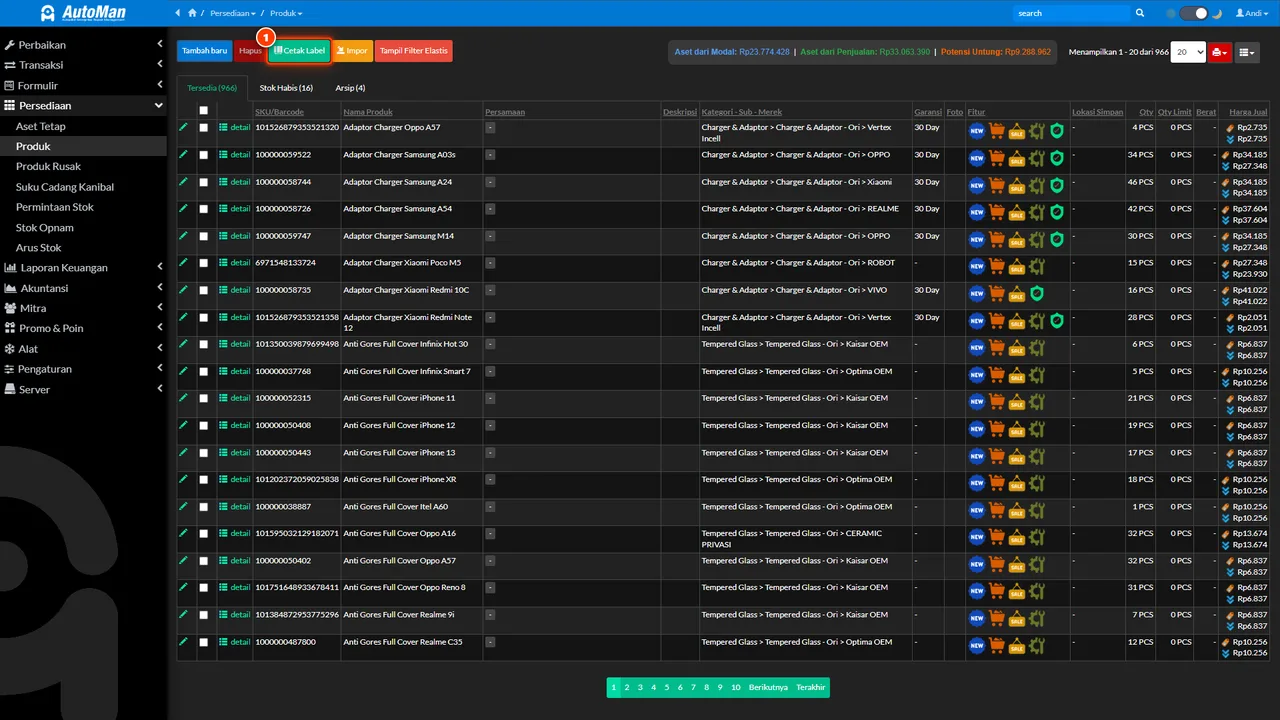Open the Andi user dropdown

[1255, 13]
